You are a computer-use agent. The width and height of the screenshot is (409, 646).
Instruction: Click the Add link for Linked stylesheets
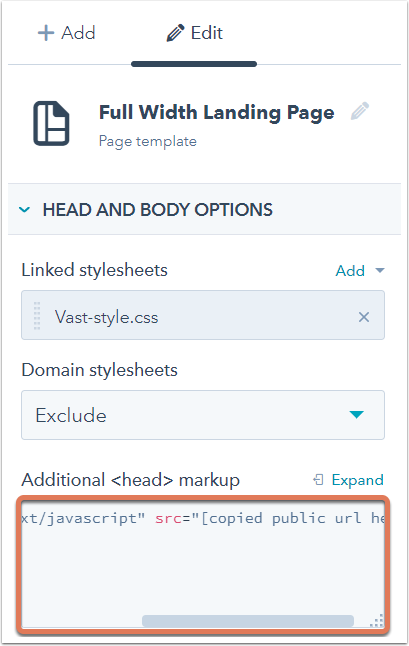pyautogui.click(x=350, y=271)
